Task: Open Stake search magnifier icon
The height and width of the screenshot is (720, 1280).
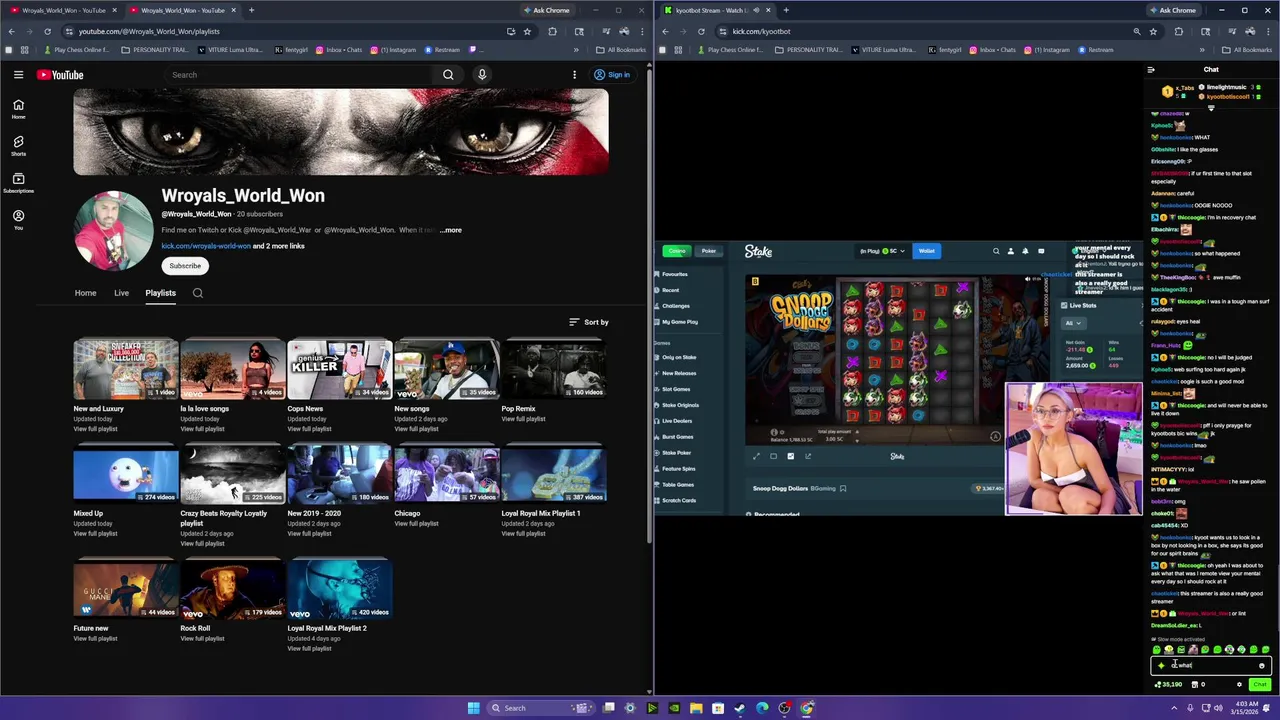Action: [996, 251]
